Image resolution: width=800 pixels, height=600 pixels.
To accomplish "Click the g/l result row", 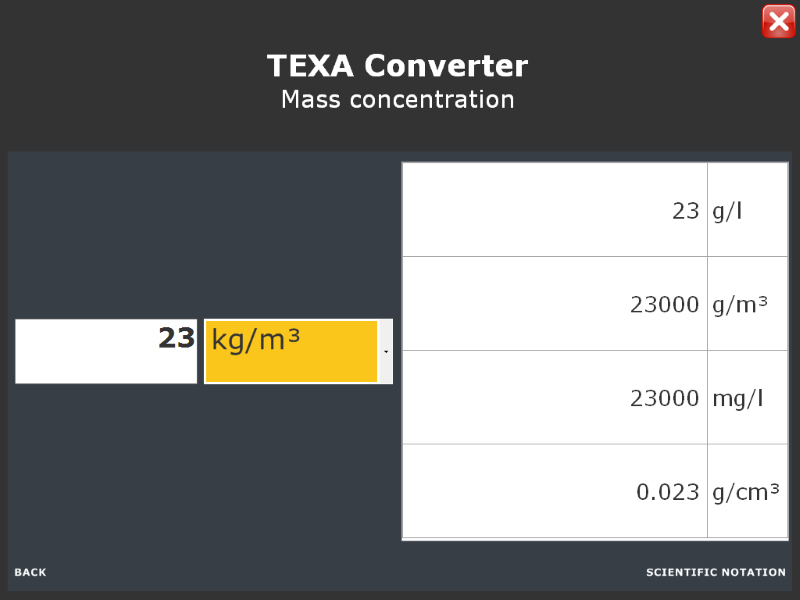I will [x=595, y=210].
